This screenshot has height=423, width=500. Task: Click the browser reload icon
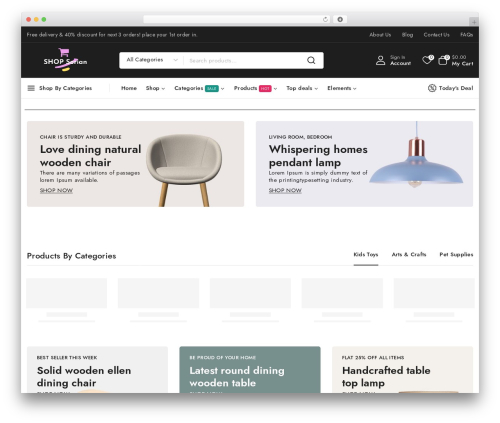(325, 19)
